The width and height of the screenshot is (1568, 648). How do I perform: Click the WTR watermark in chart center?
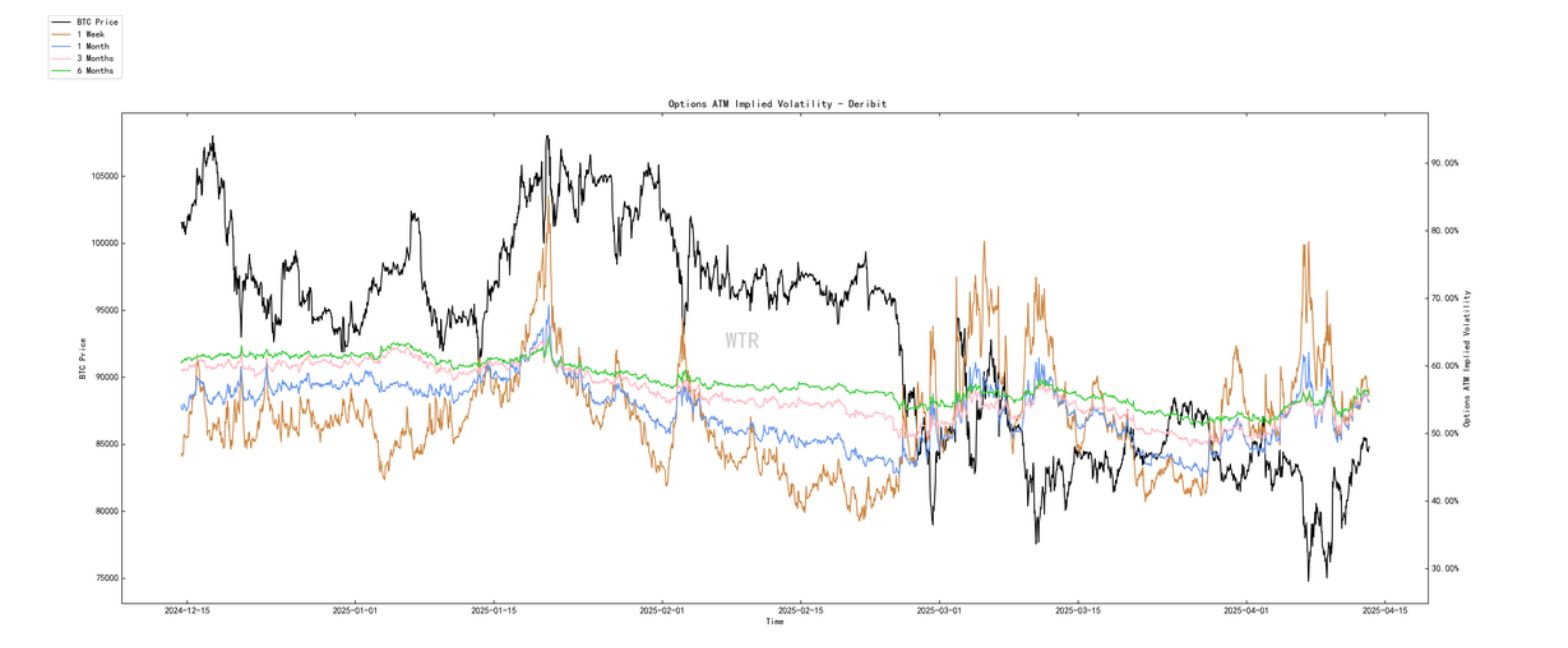click(x=742, y=341)
